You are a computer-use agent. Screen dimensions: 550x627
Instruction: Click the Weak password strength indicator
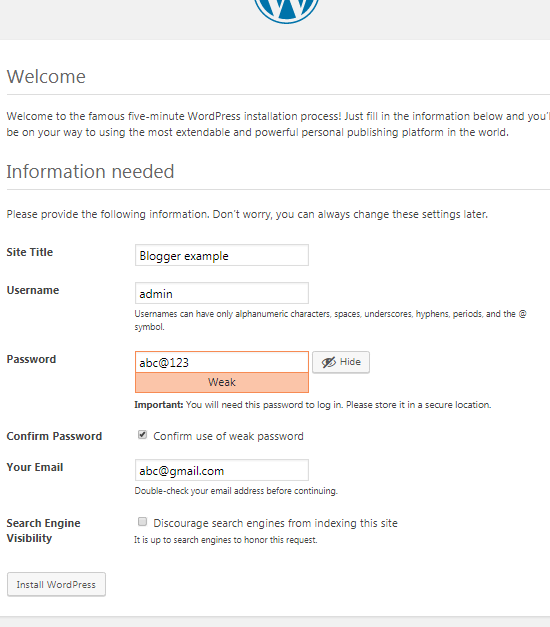(222, 382)
